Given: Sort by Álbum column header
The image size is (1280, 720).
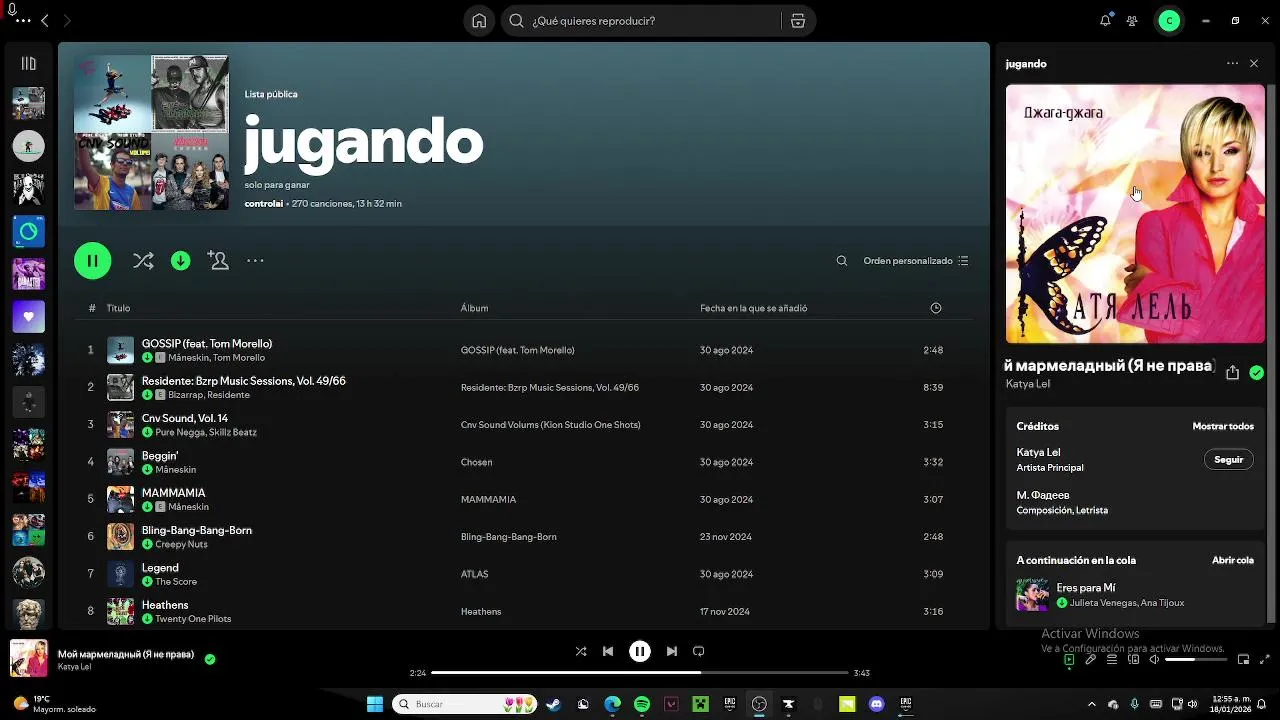Looking at the screenshot, I should (474, 308).
